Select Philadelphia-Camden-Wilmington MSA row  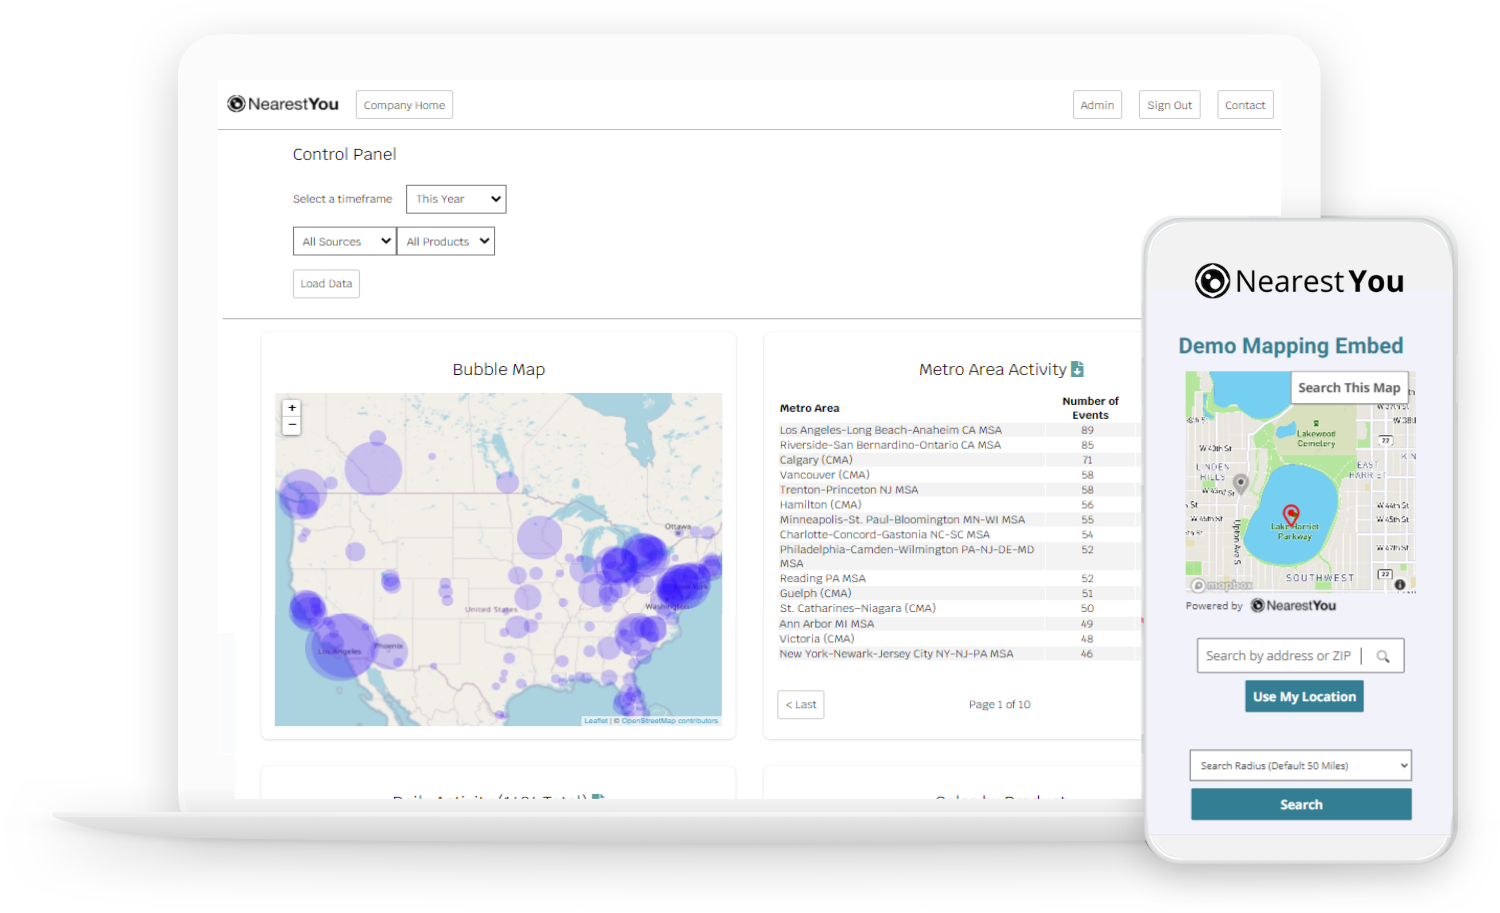point(958,557)
